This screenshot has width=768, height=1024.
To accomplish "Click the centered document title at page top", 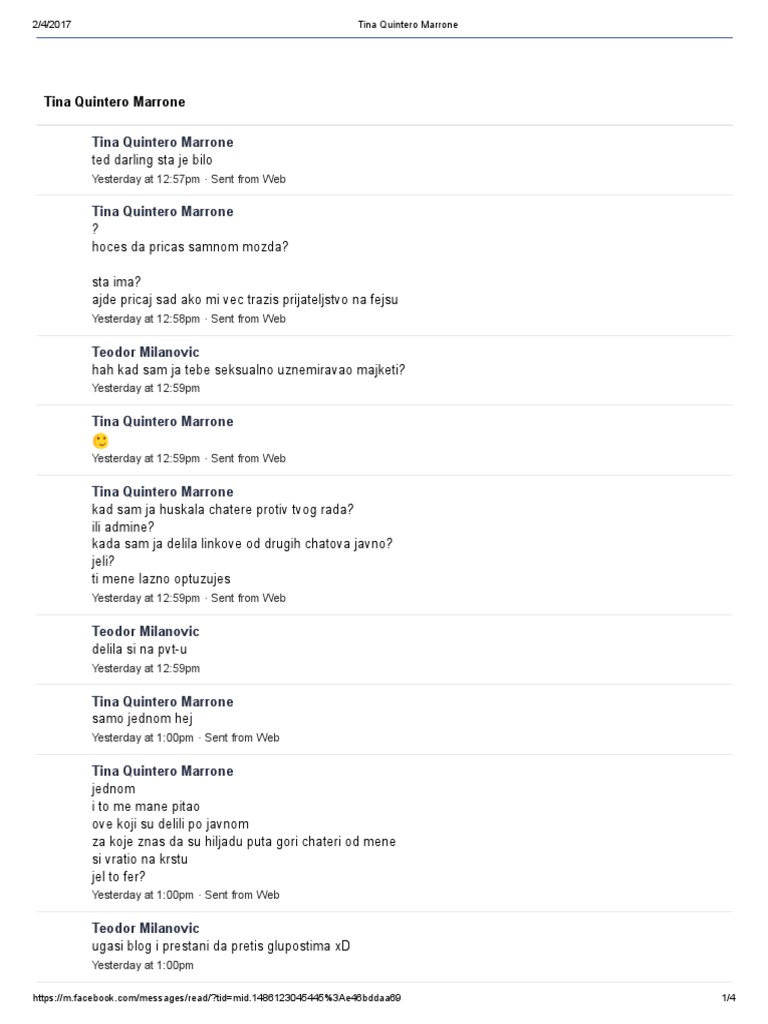I will click(x=407, y=24).
